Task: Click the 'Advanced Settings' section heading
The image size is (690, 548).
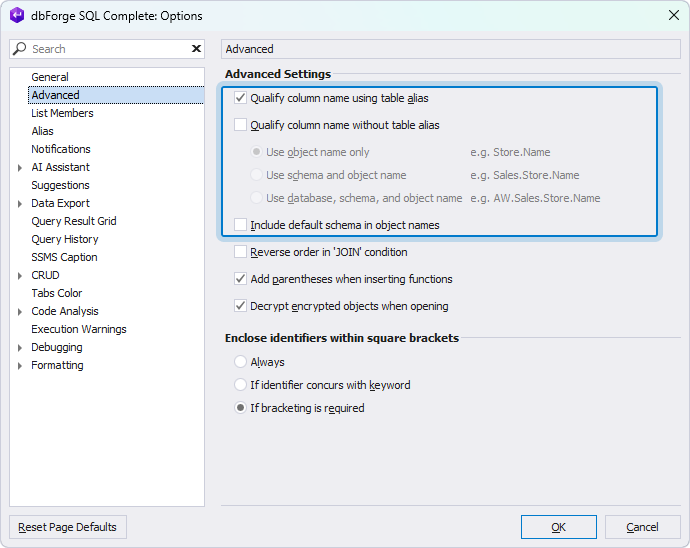Action: click(278, 74)
